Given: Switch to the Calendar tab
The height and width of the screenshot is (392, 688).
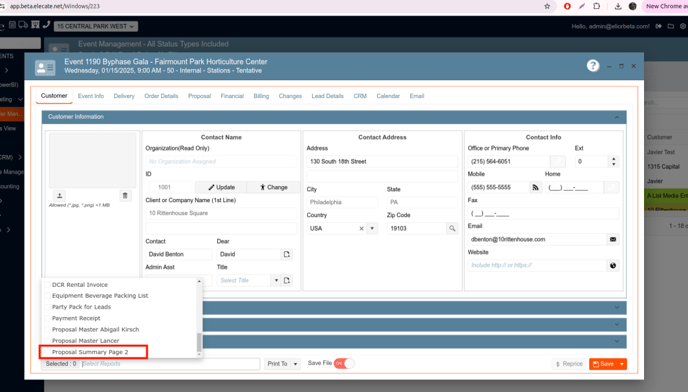Looking at the screenshot, I should [x=388, y=96].
